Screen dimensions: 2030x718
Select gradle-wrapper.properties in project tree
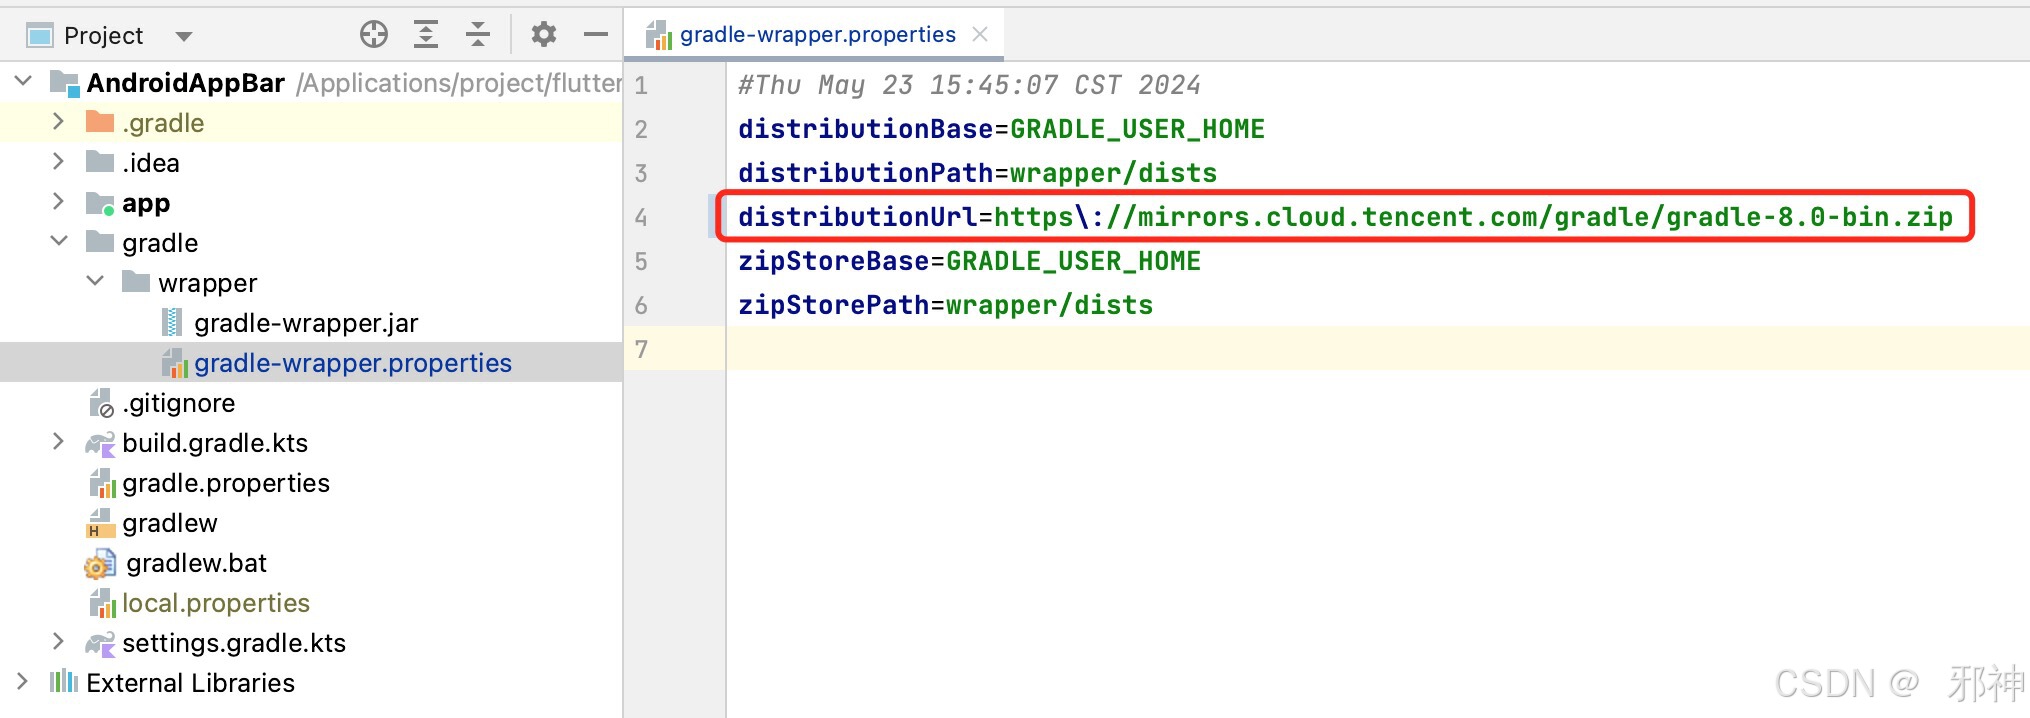(x=353, y=363)
